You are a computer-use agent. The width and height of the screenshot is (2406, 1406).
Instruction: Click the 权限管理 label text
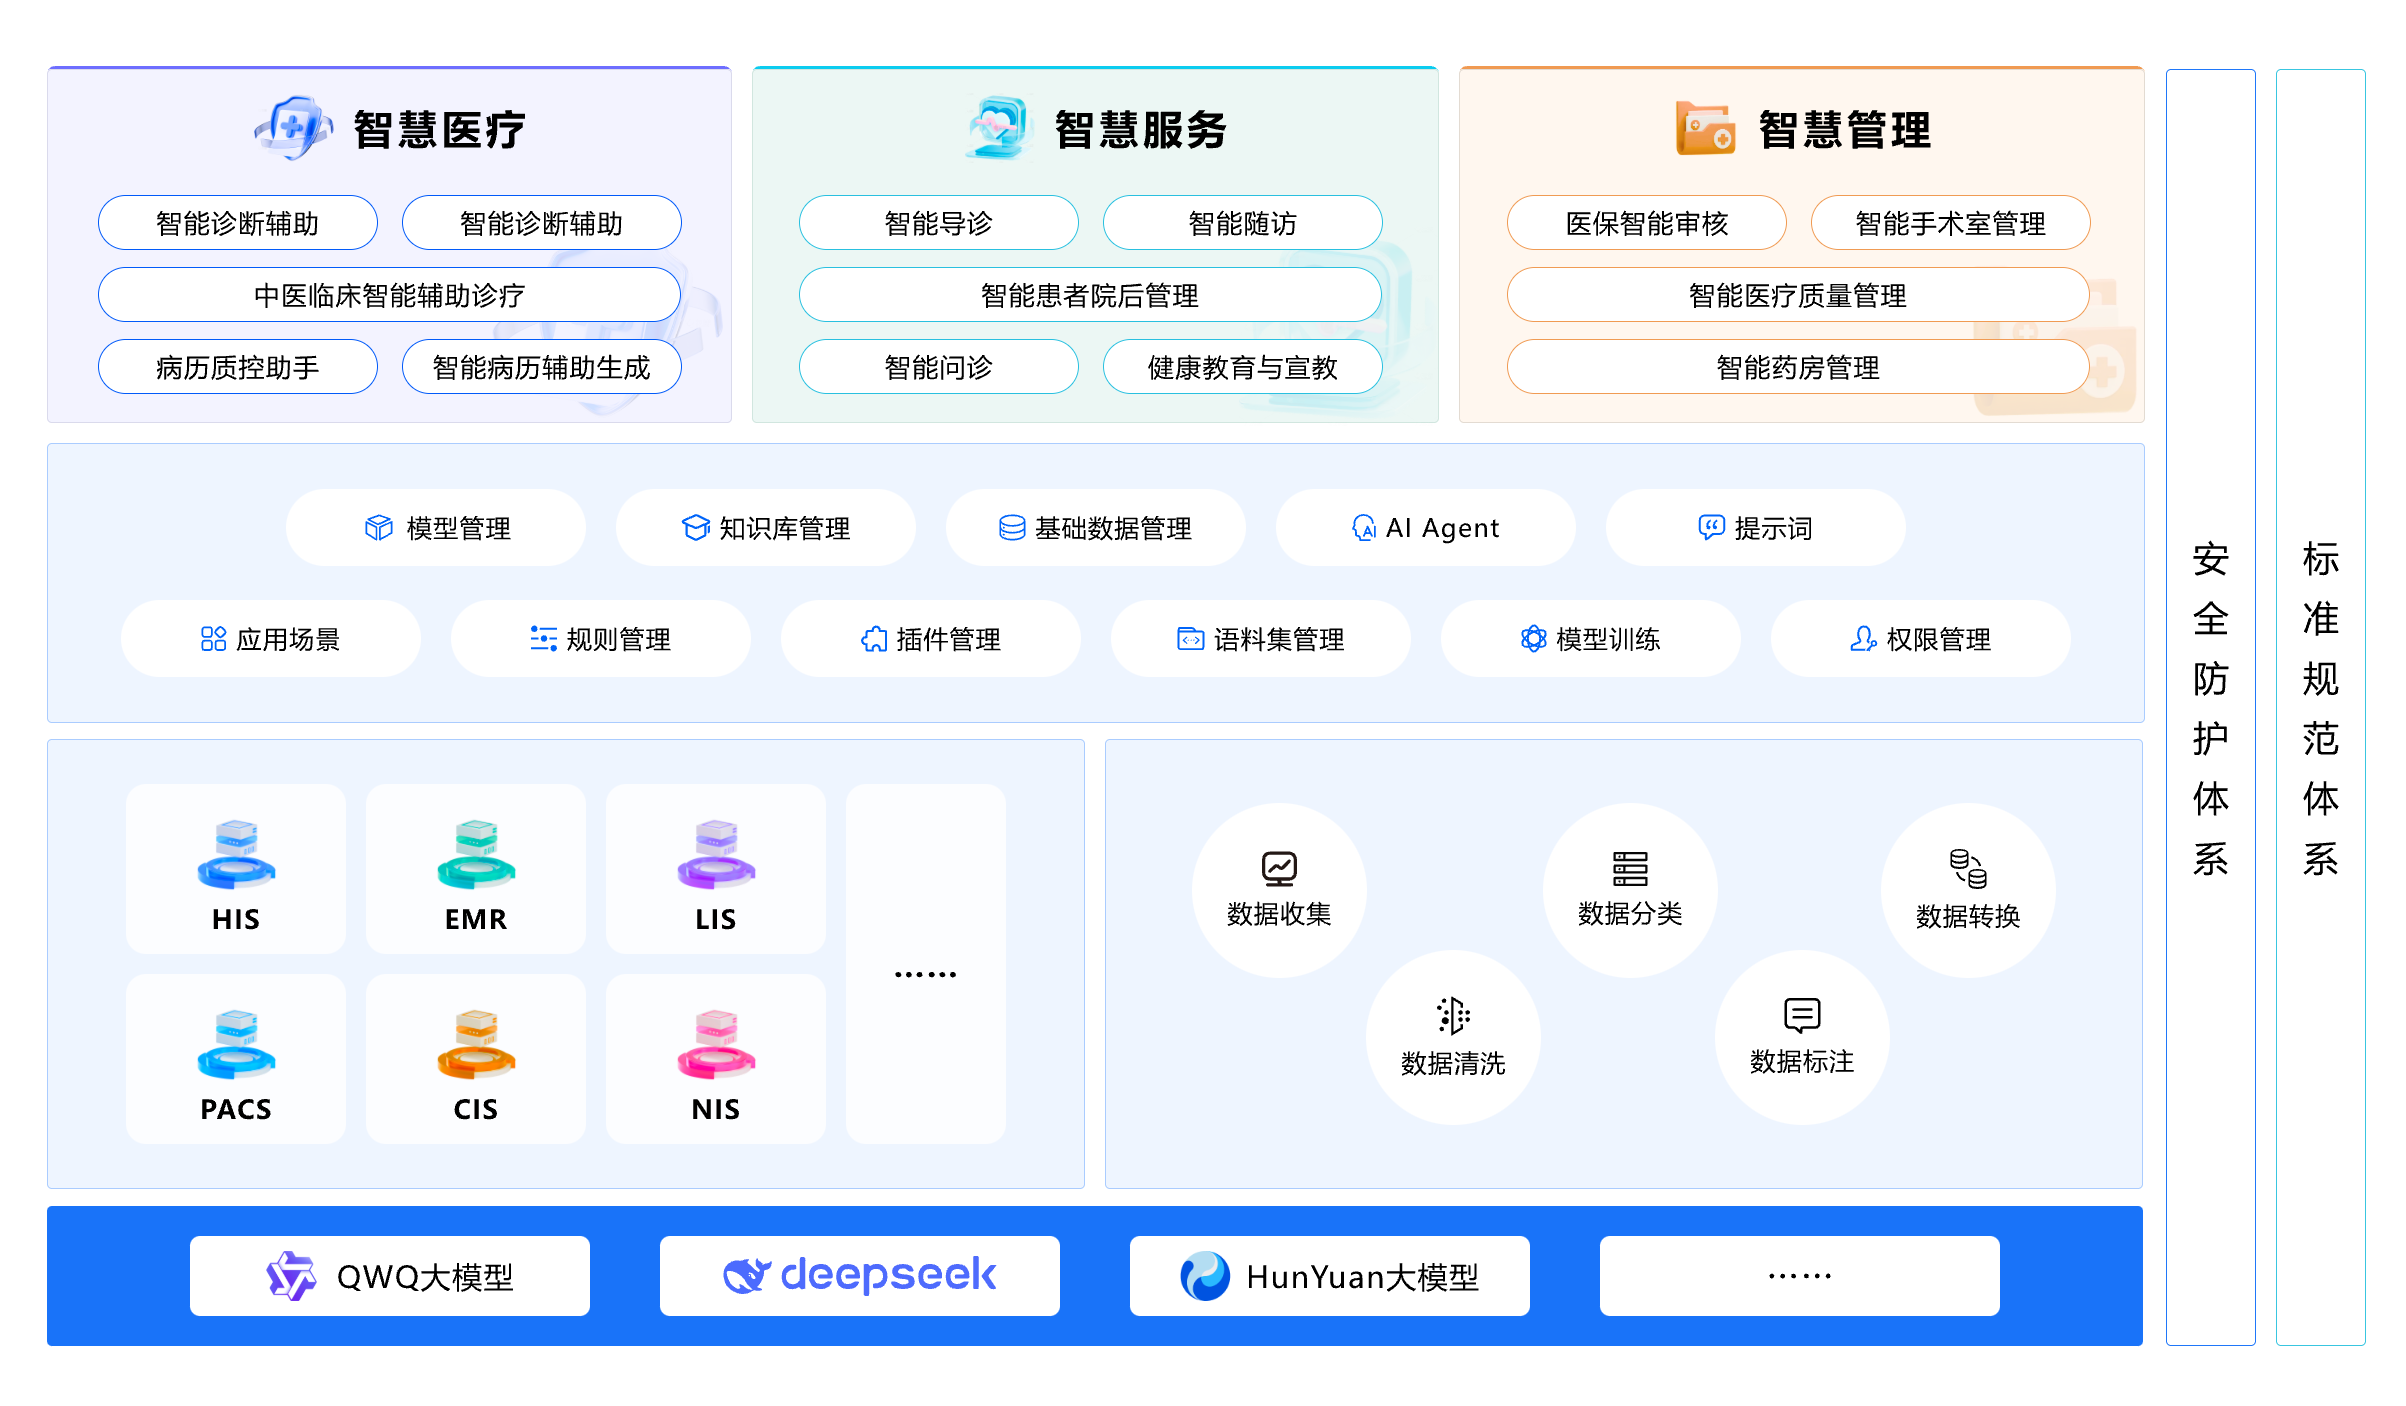pyautogui.click(x=1938, y=639)
